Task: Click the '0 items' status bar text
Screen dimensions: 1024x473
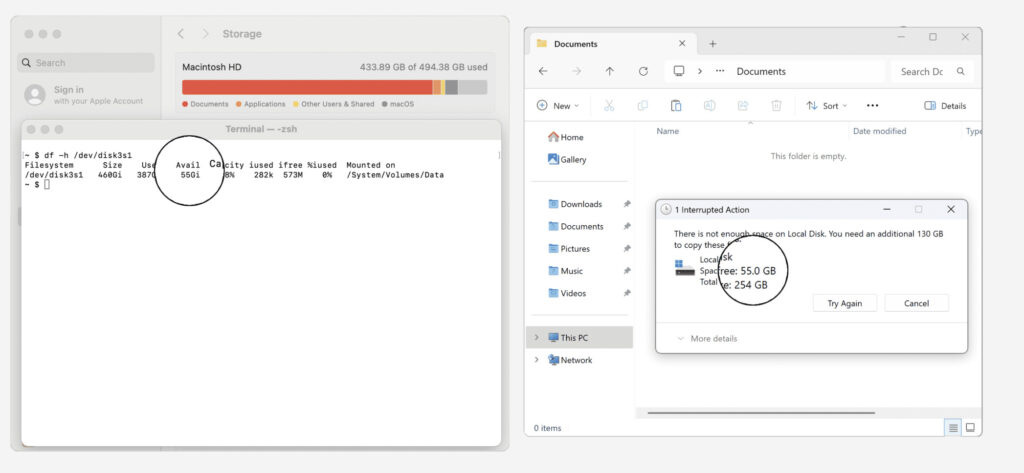Action: click(547, 428)
